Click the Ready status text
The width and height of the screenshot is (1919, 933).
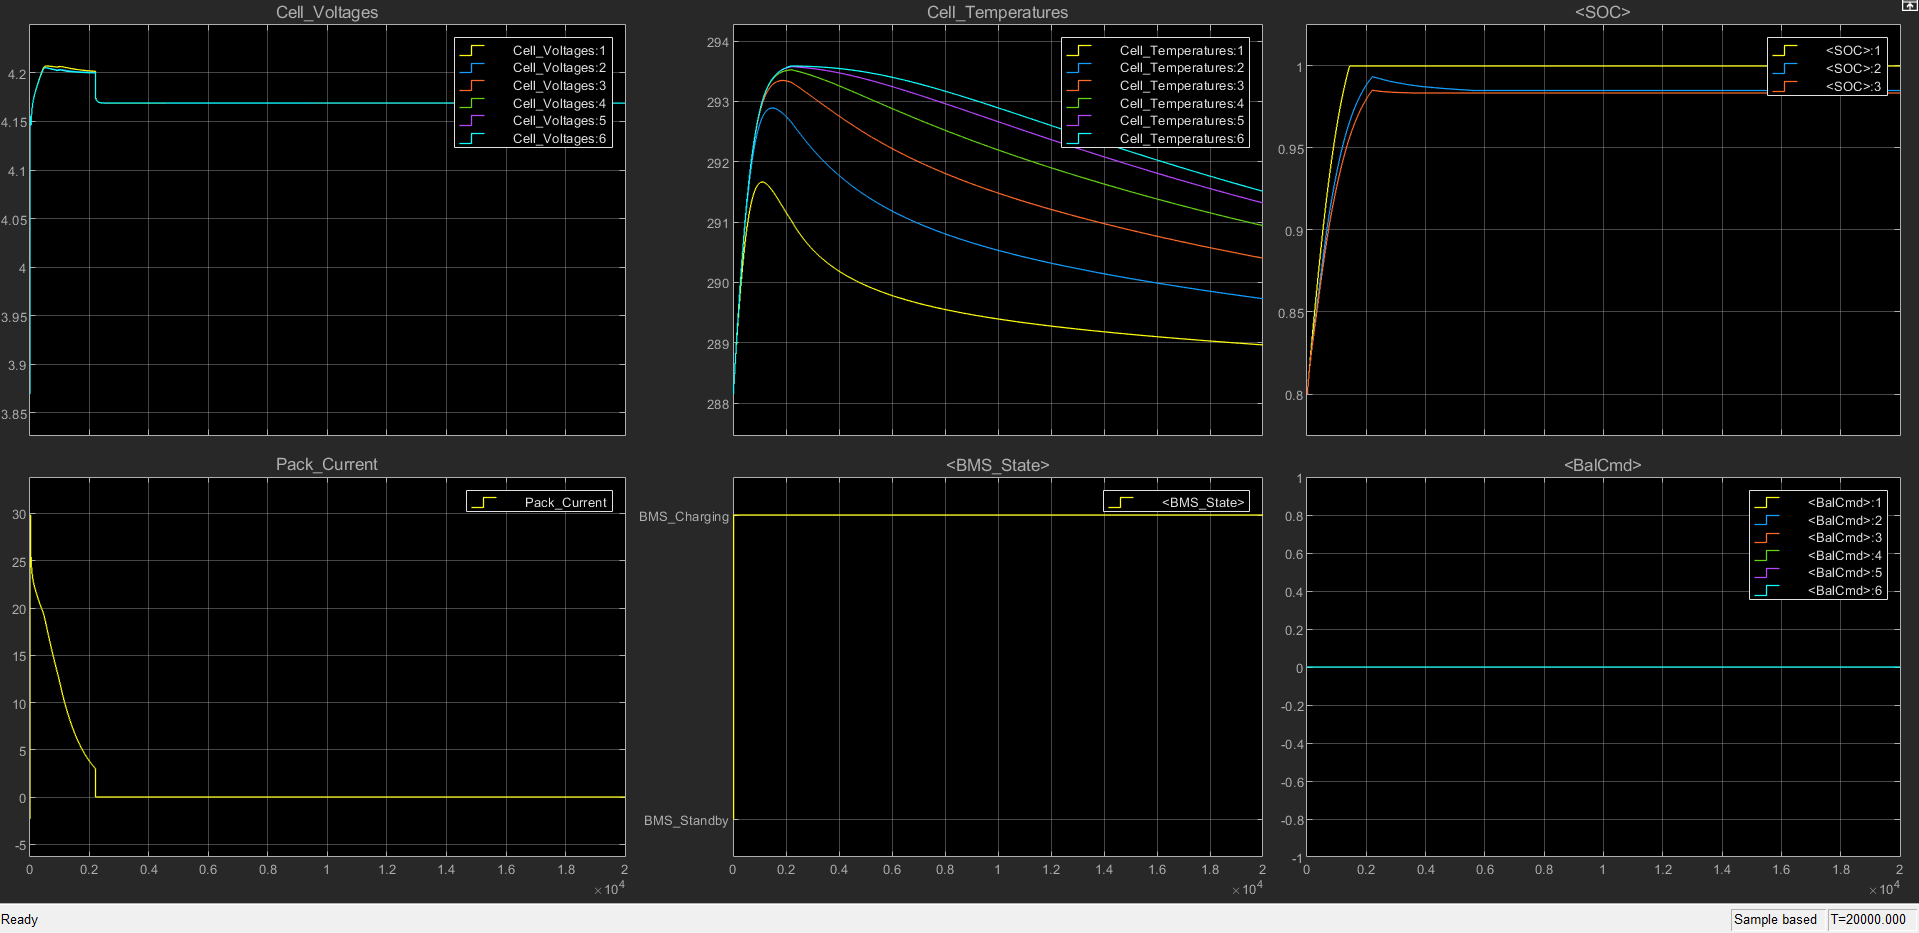(x=20, y=919)
